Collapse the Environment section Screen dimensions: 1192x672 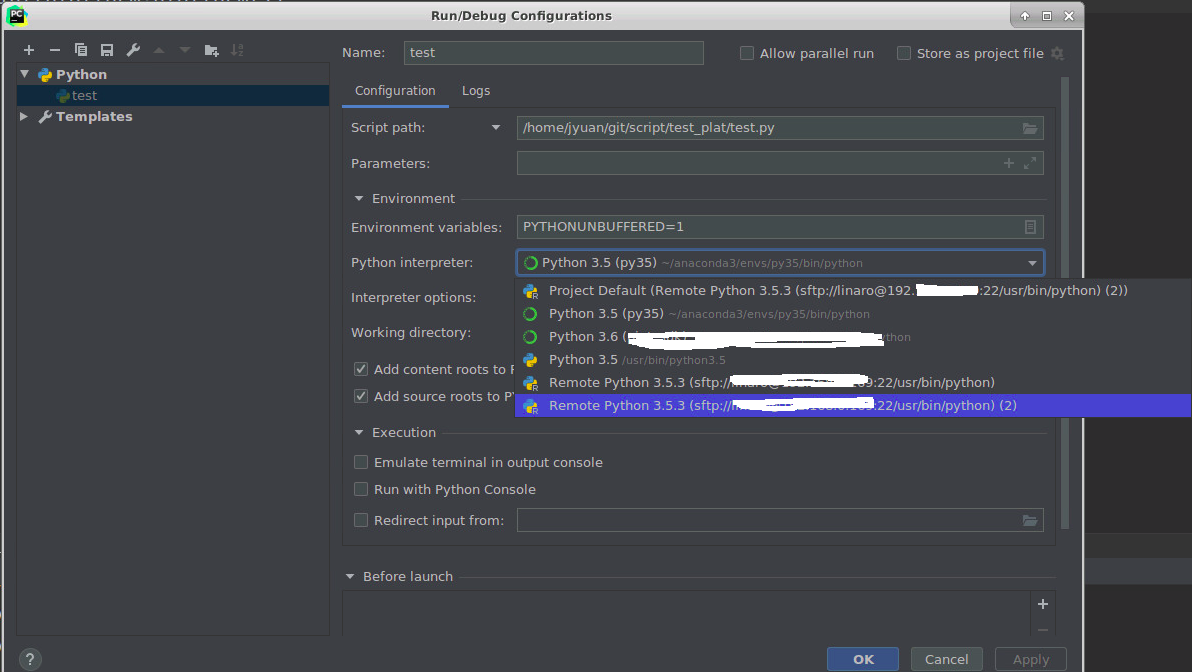click(x=359, y=198)
